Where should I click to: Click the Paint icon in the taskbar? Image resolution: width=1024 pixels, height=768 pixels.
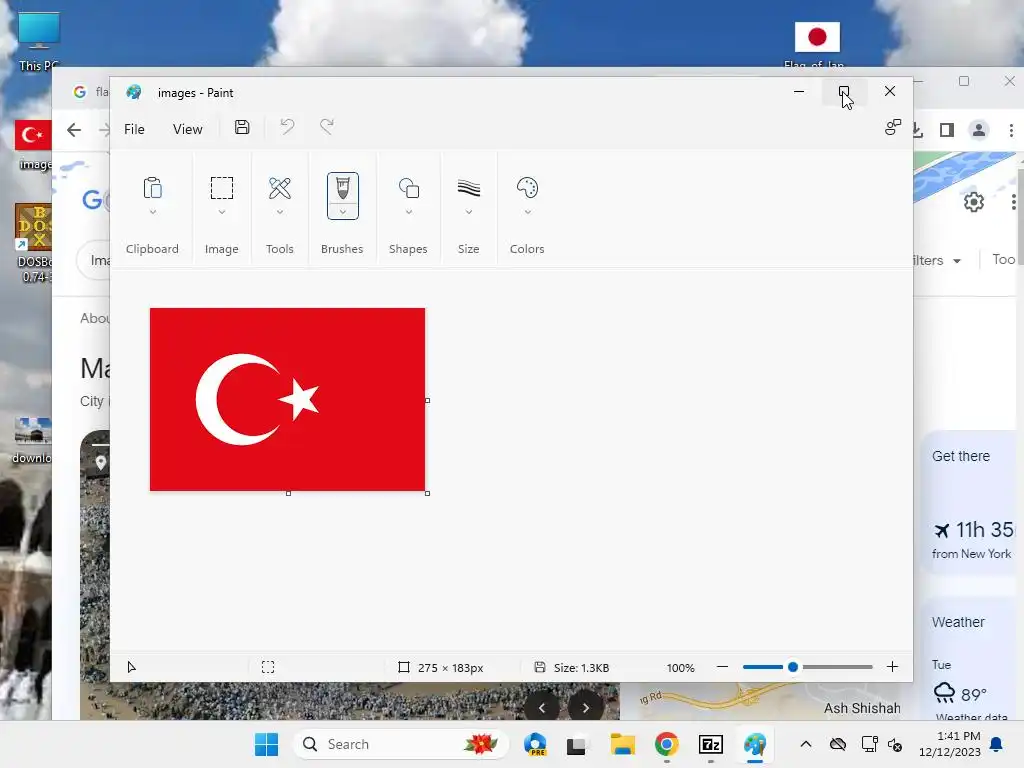coord(755,744)
